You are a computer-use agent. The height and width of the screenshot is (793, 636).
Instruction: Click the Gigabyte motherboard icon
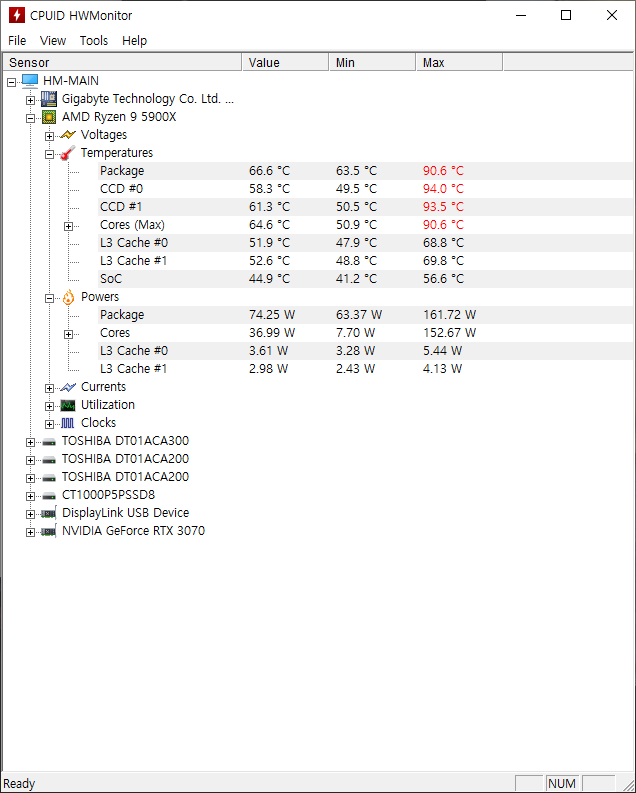coord(49,99)
